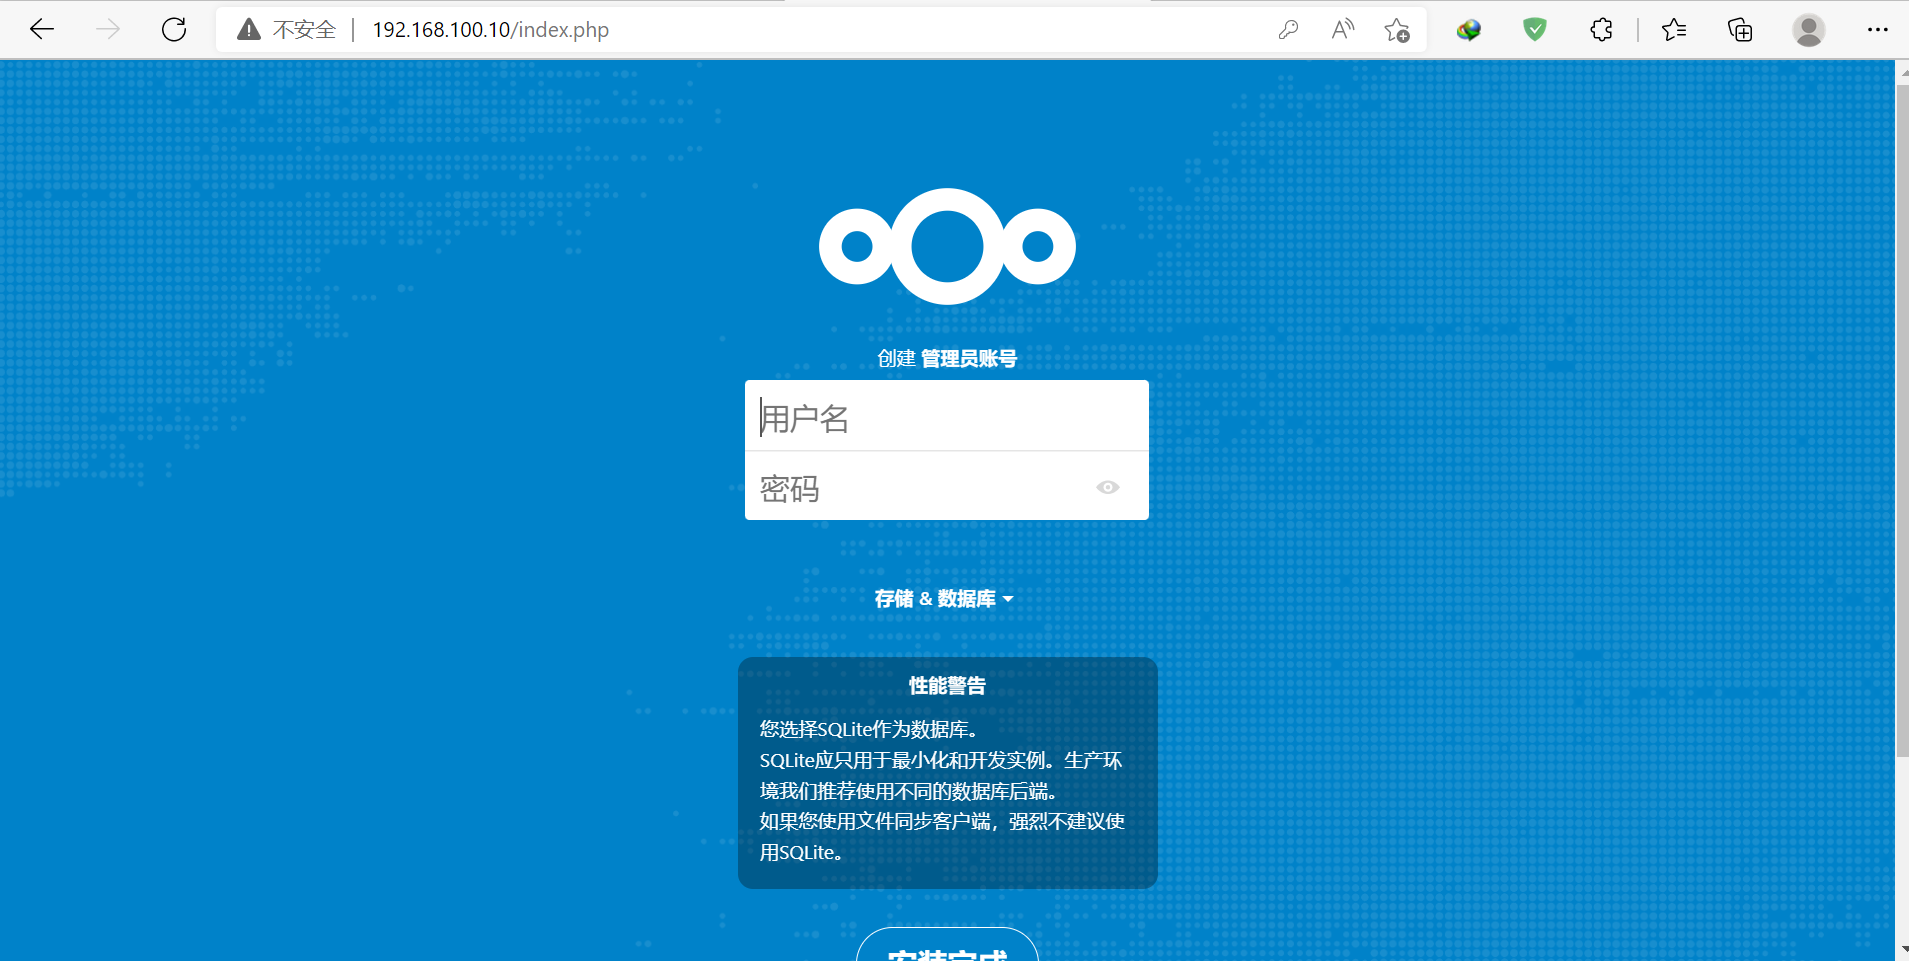Open the browser profile avatar
Screen dimensions: 1909x961
1808,30
